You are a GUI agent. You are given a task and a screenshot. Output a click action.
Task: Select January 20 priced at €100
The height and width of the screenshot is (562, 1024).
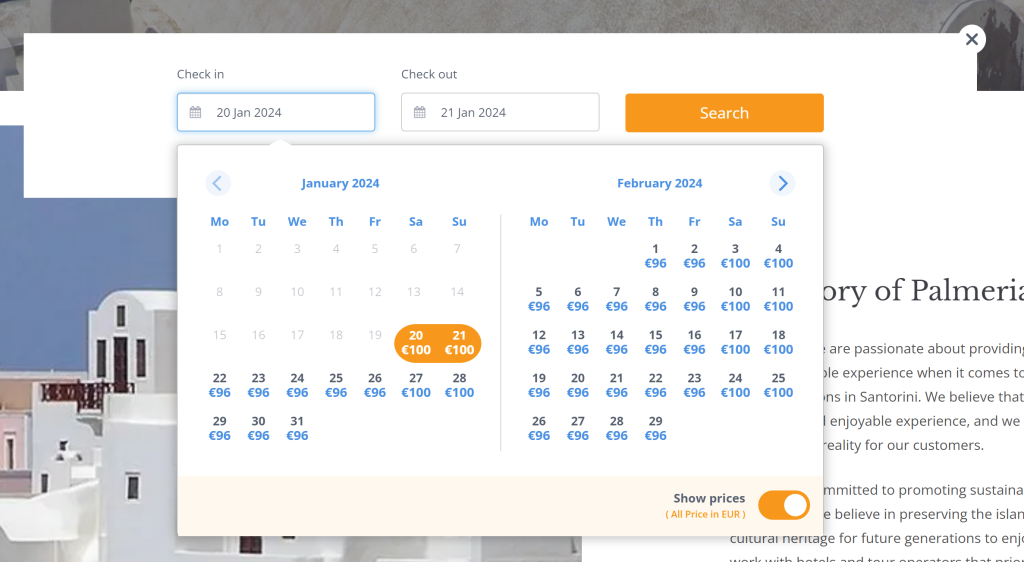tap(416, 343)
